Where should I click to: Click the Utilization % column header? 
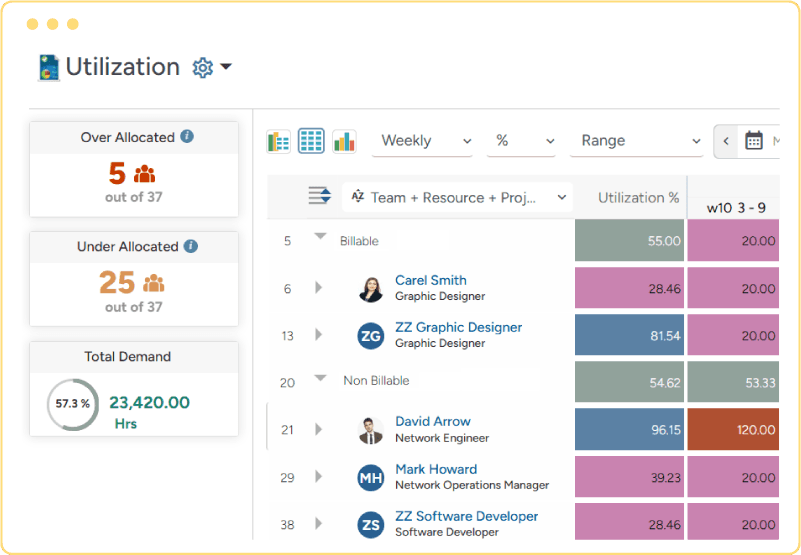tap(638, 198)
